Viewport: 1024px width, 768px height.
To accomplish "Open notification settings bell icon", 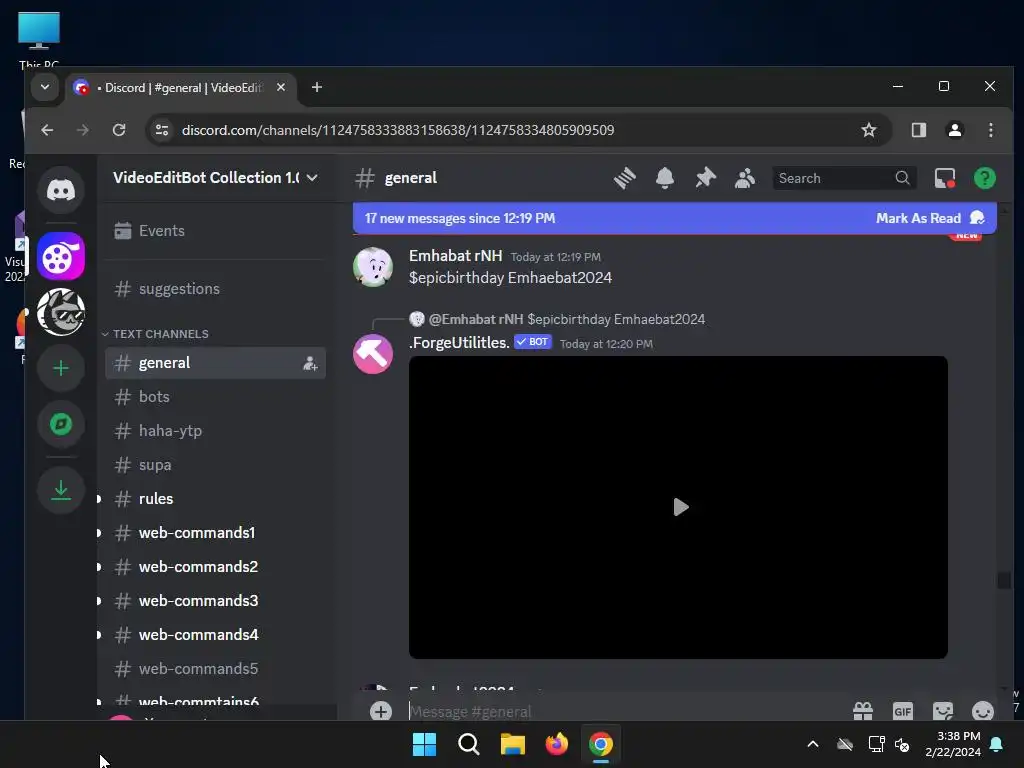I will (x=665, y=178).
